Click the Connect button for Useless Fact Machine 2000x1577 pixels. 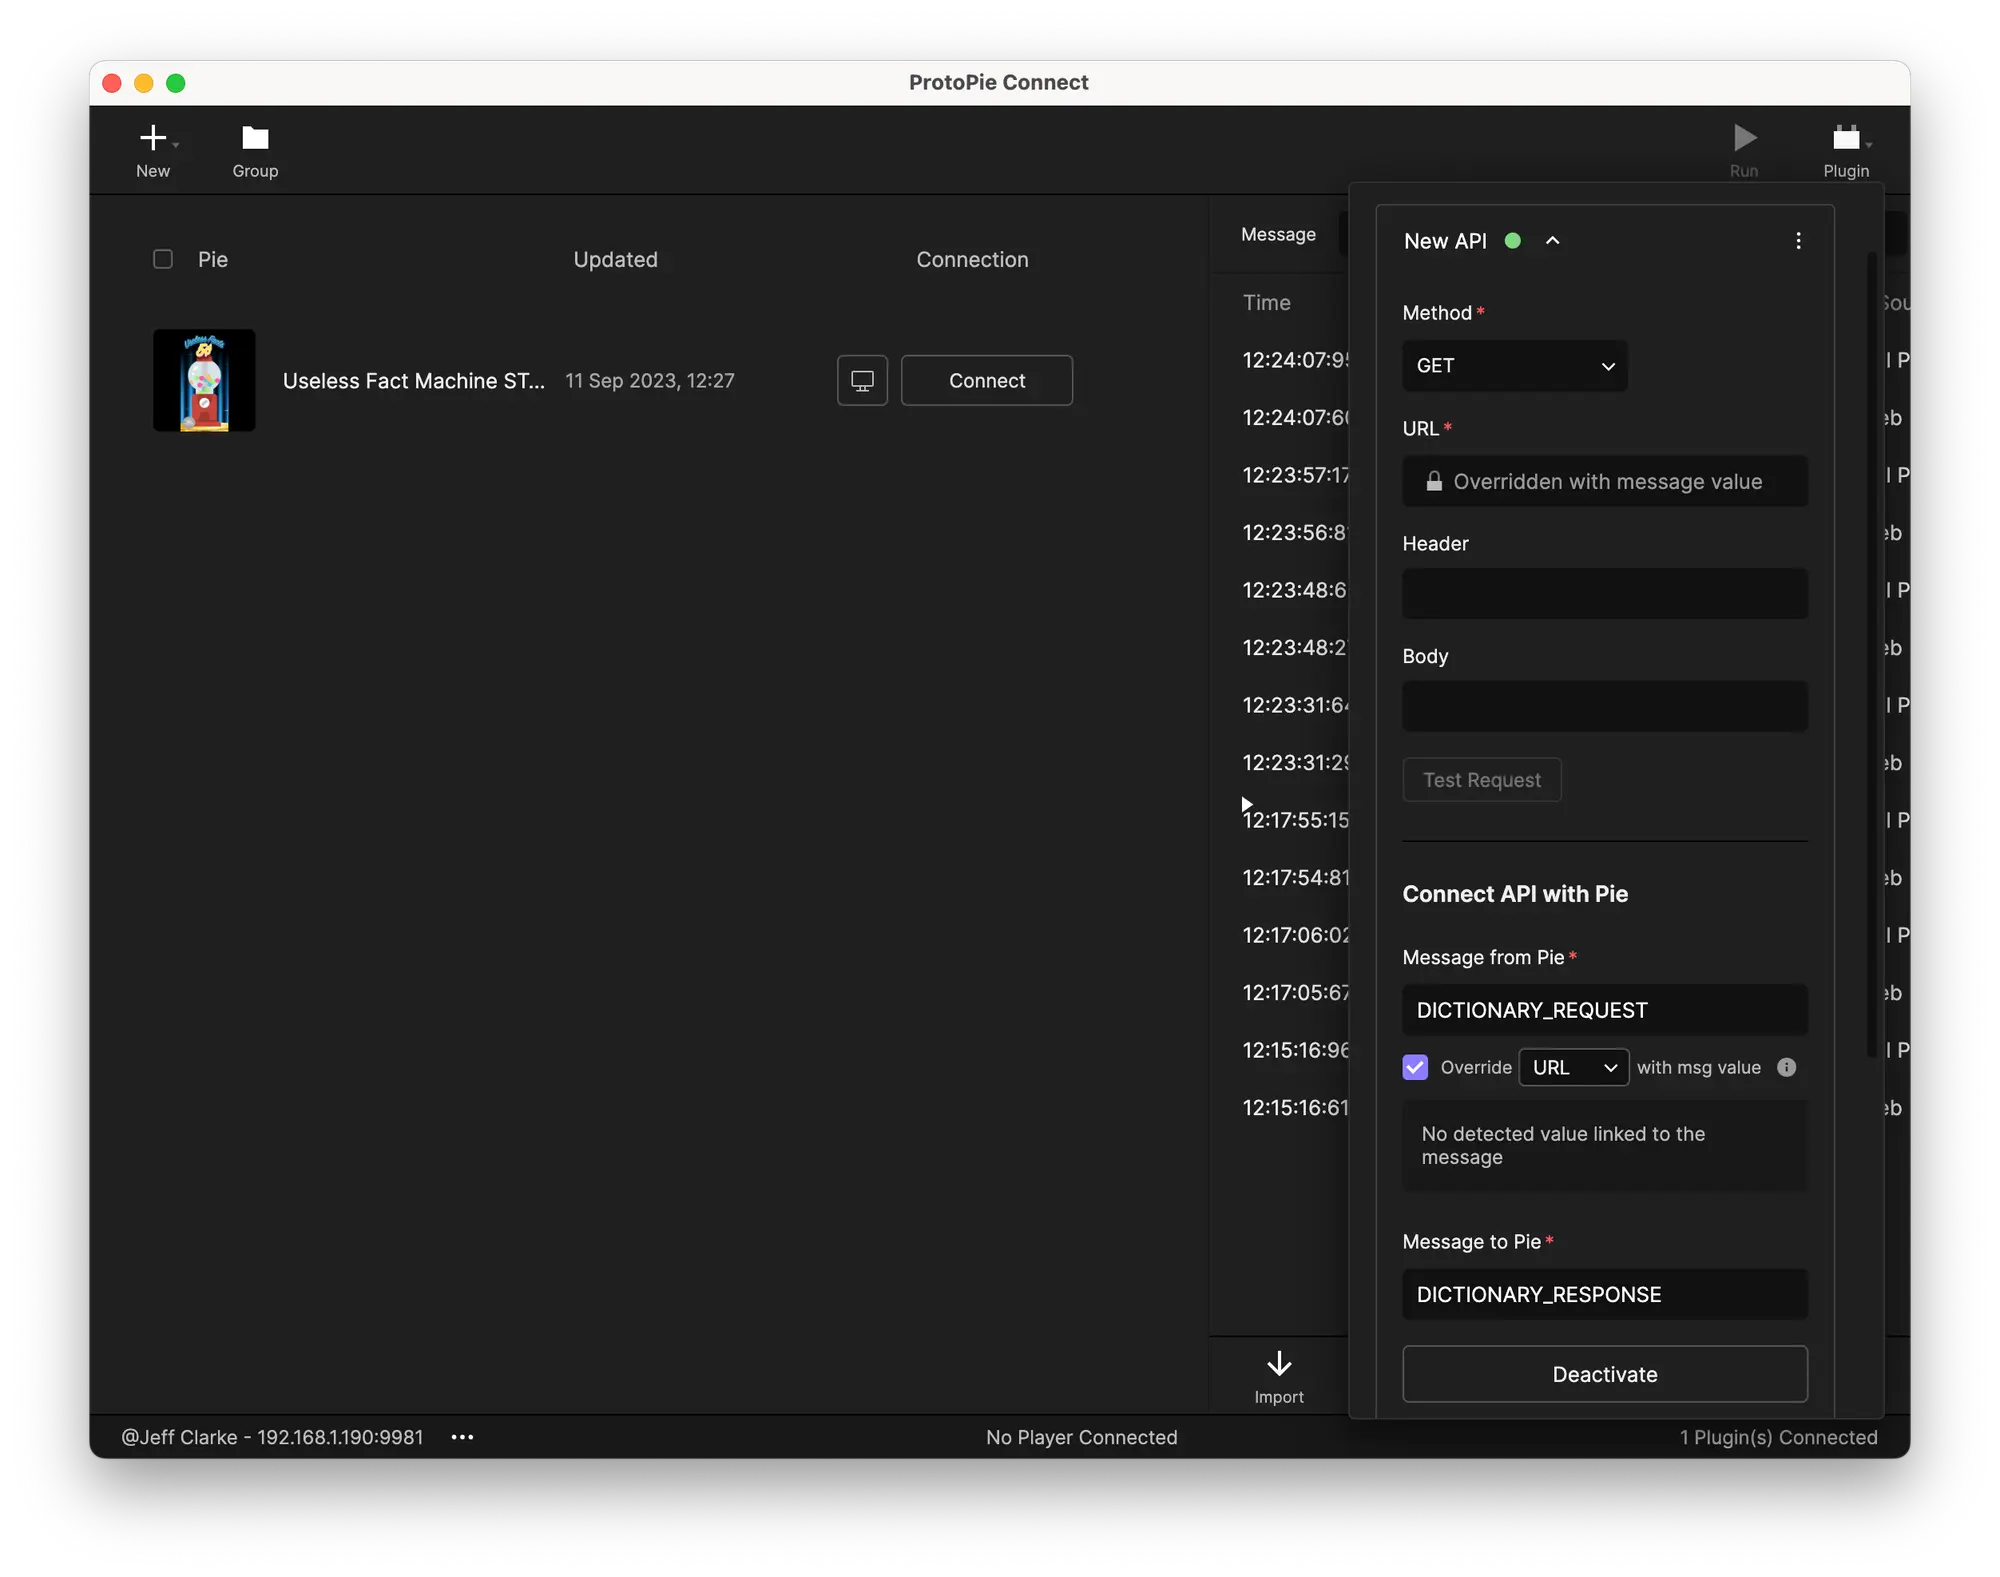[987, 380]
